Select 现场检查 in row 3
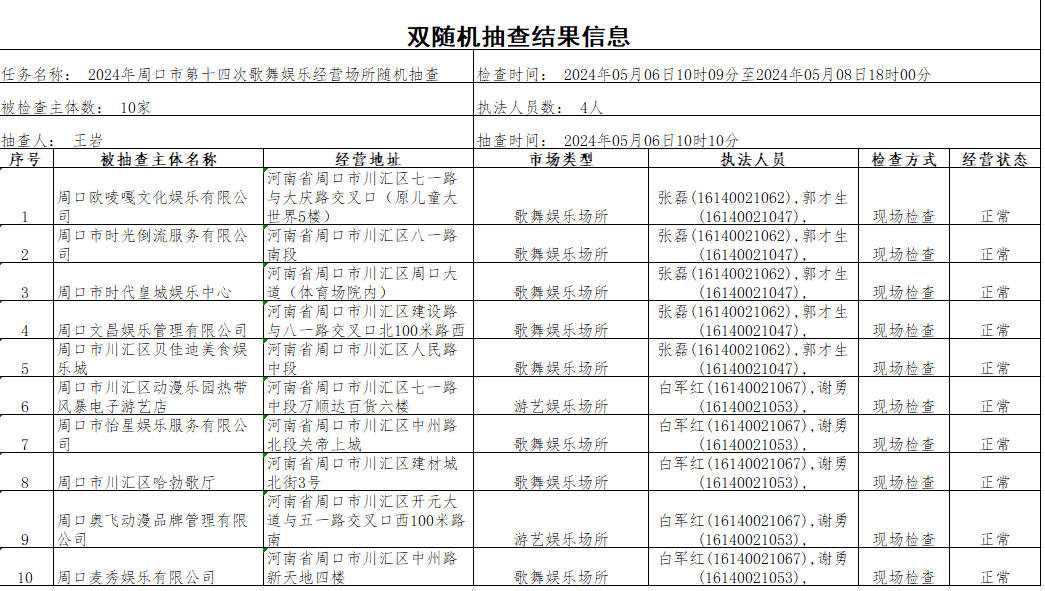 pyautogui.click(x=904, y=282)
